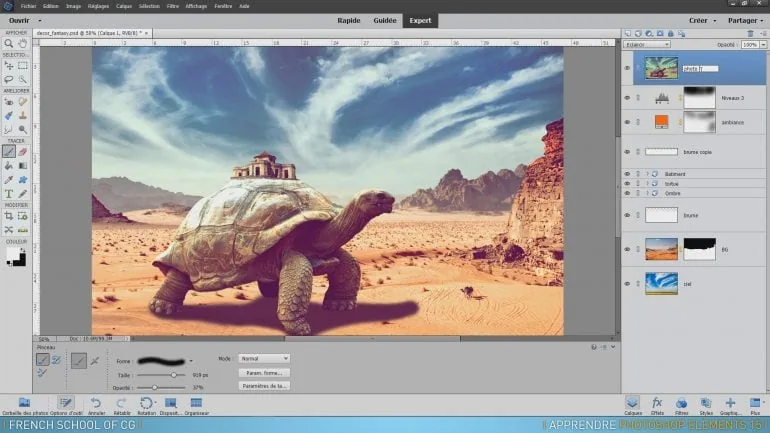Open the Fichier menu
The image size is (770, 433).
(28, 6)
